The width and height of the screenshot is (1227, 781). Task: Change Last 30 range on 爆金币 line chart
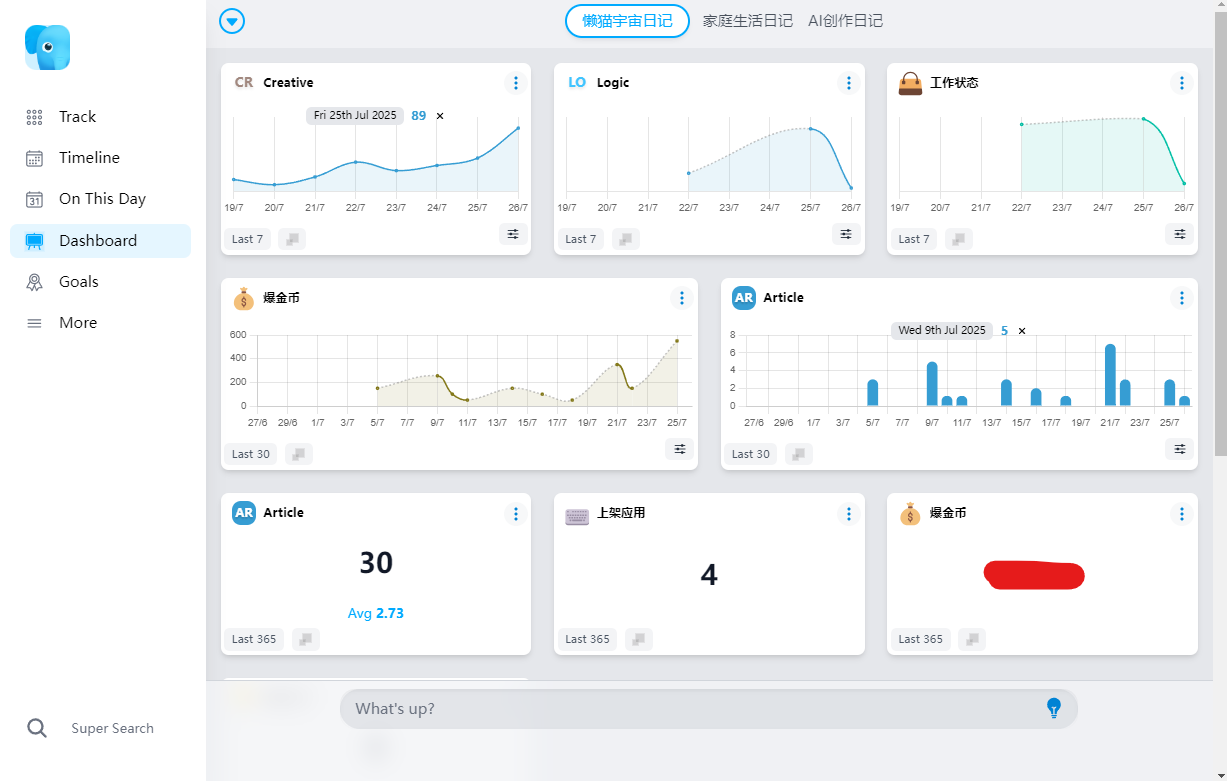(250, 454)
